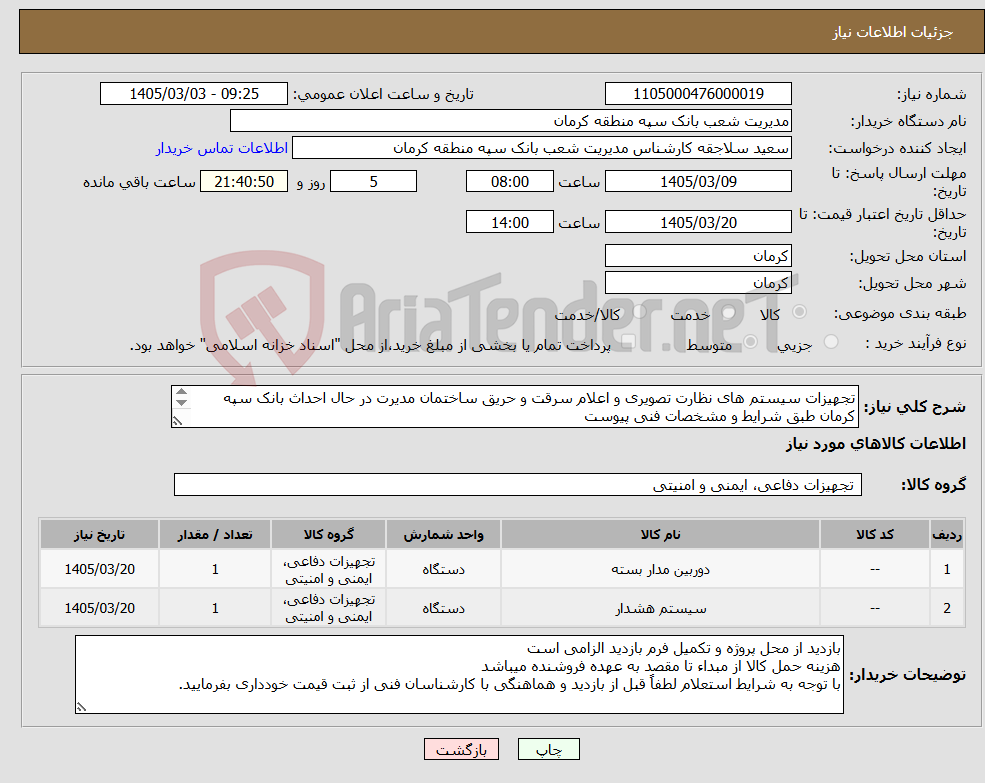Click the کد کالا column header

(x=874, y=534)
